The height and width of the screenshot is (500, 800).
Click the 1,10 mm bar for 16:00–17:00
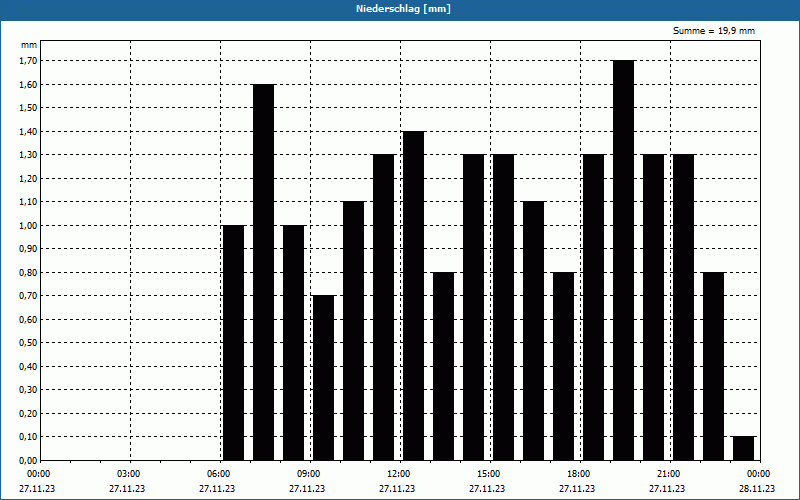534,331
